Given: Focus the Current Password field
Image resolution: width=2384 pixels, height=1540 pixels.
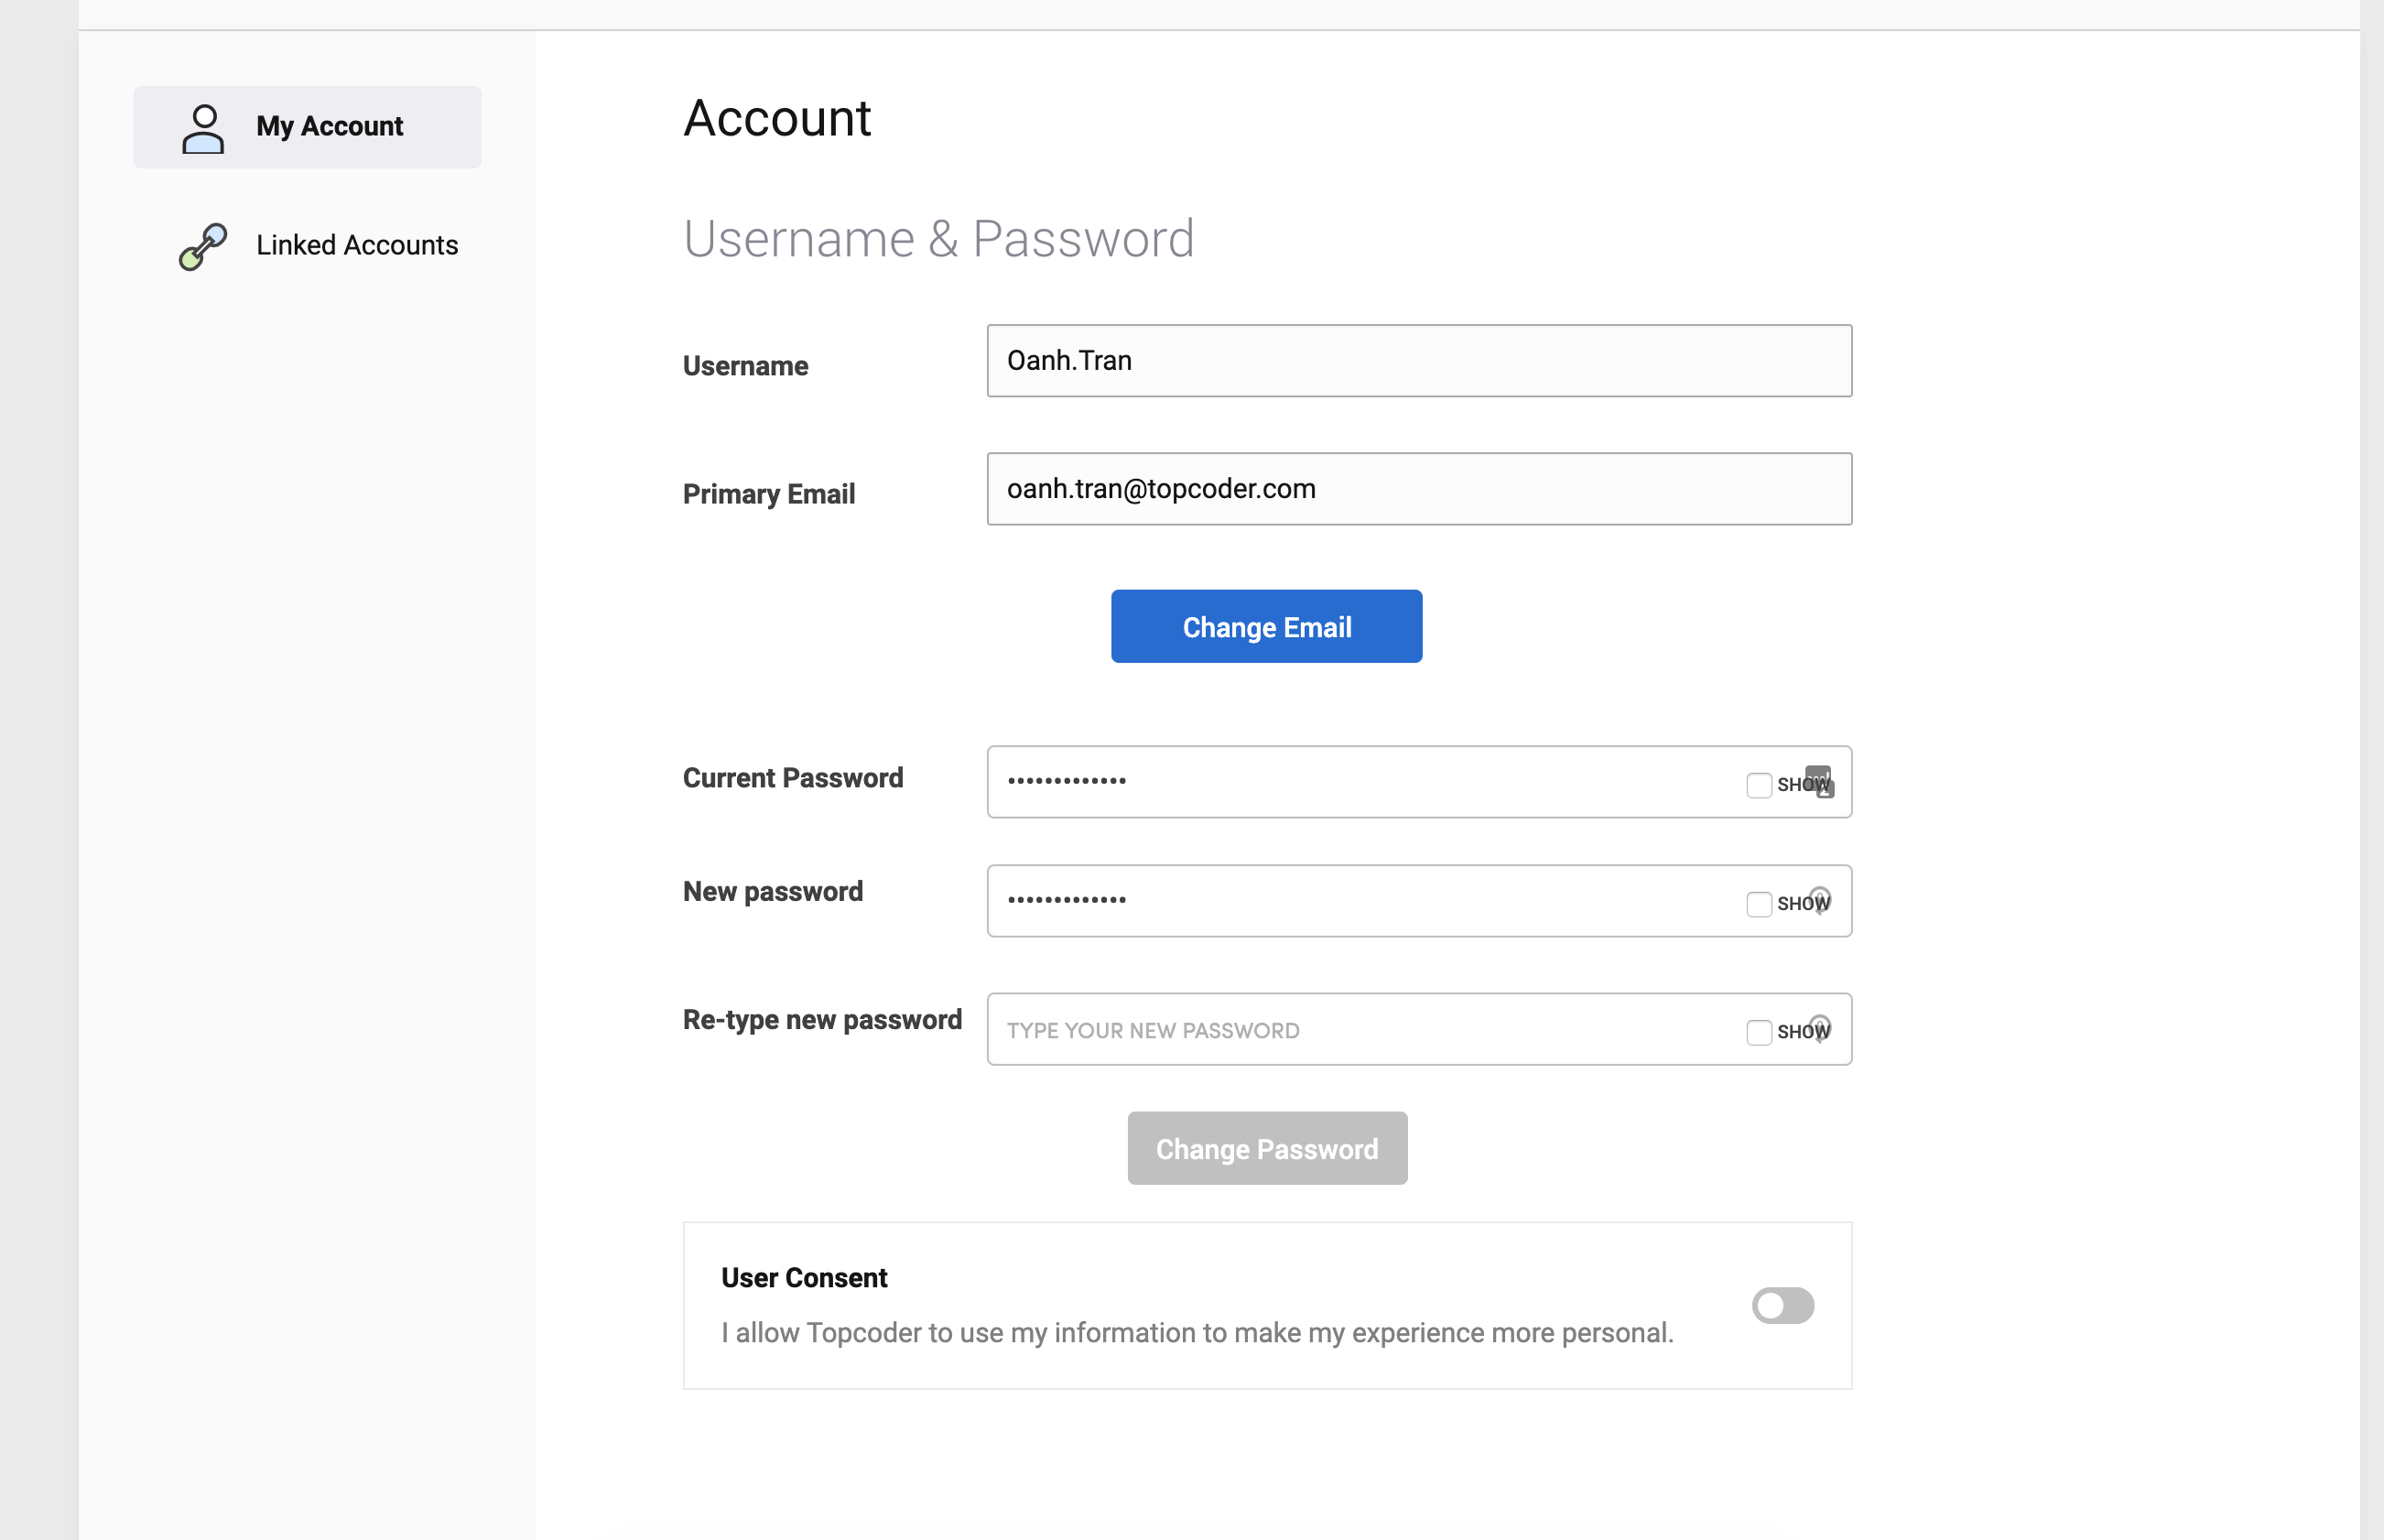Looking at the screenshot, I should click(x=1419, y=782).
